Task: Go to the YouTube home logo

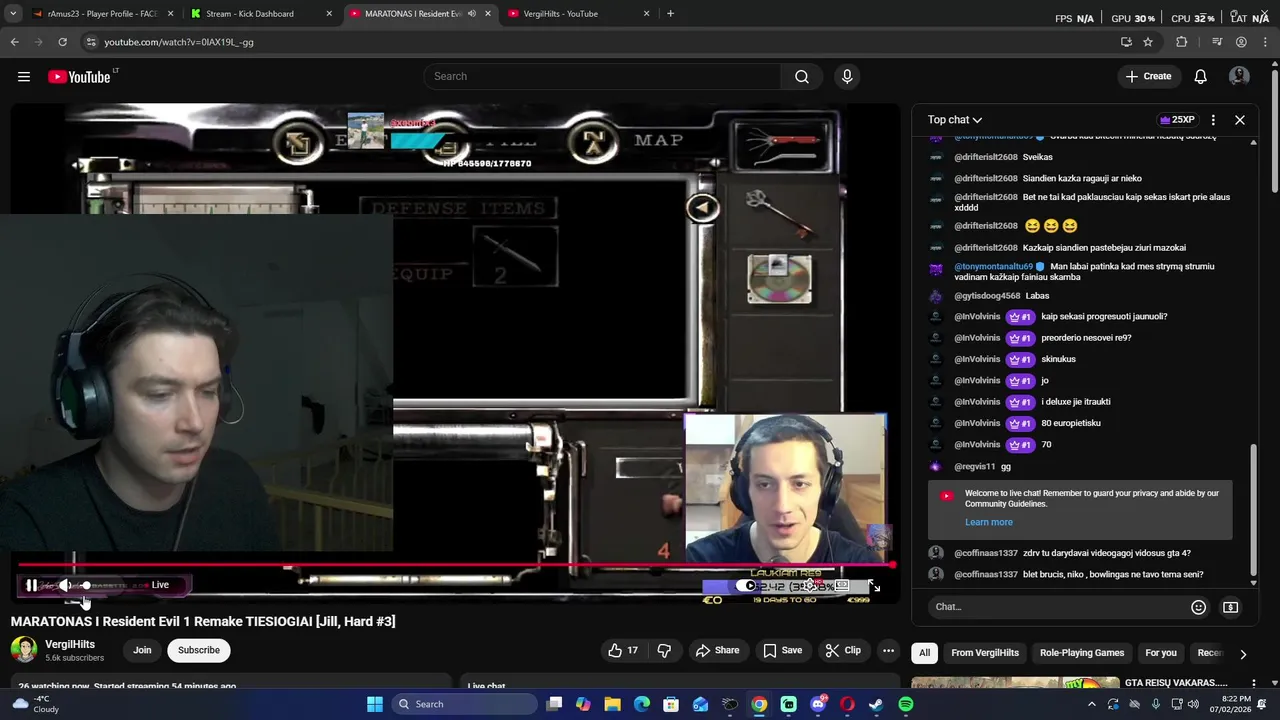Action: click(x=79, y=77)
